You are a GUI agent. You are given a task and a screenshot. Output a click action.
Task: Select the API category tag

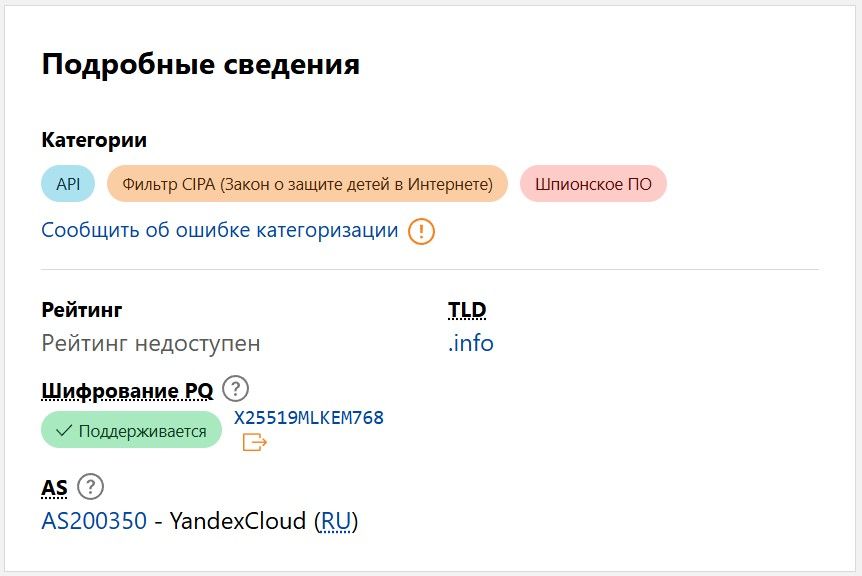click(x=68, y=184)
